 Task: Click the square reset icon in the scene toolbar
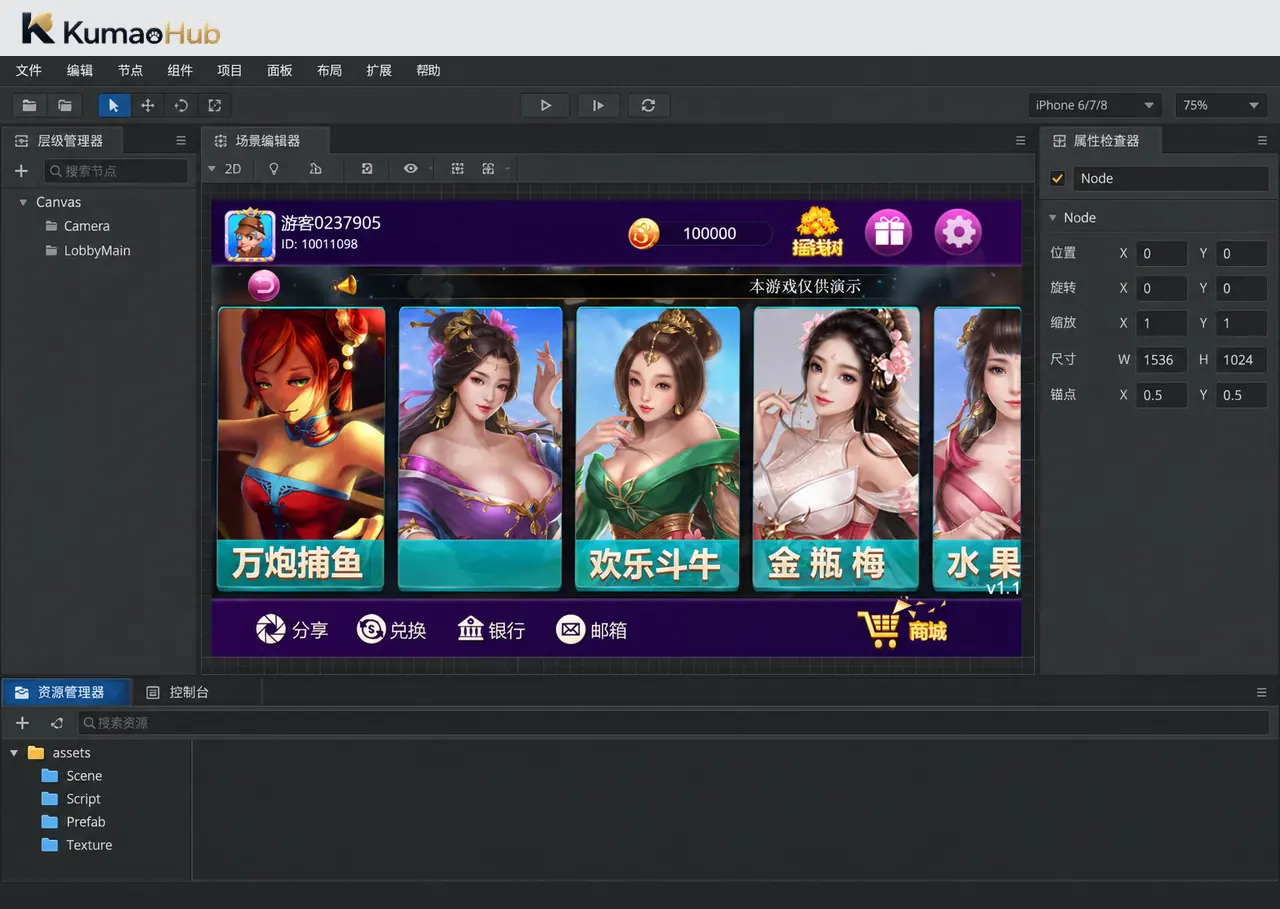[x=367, y=169]
